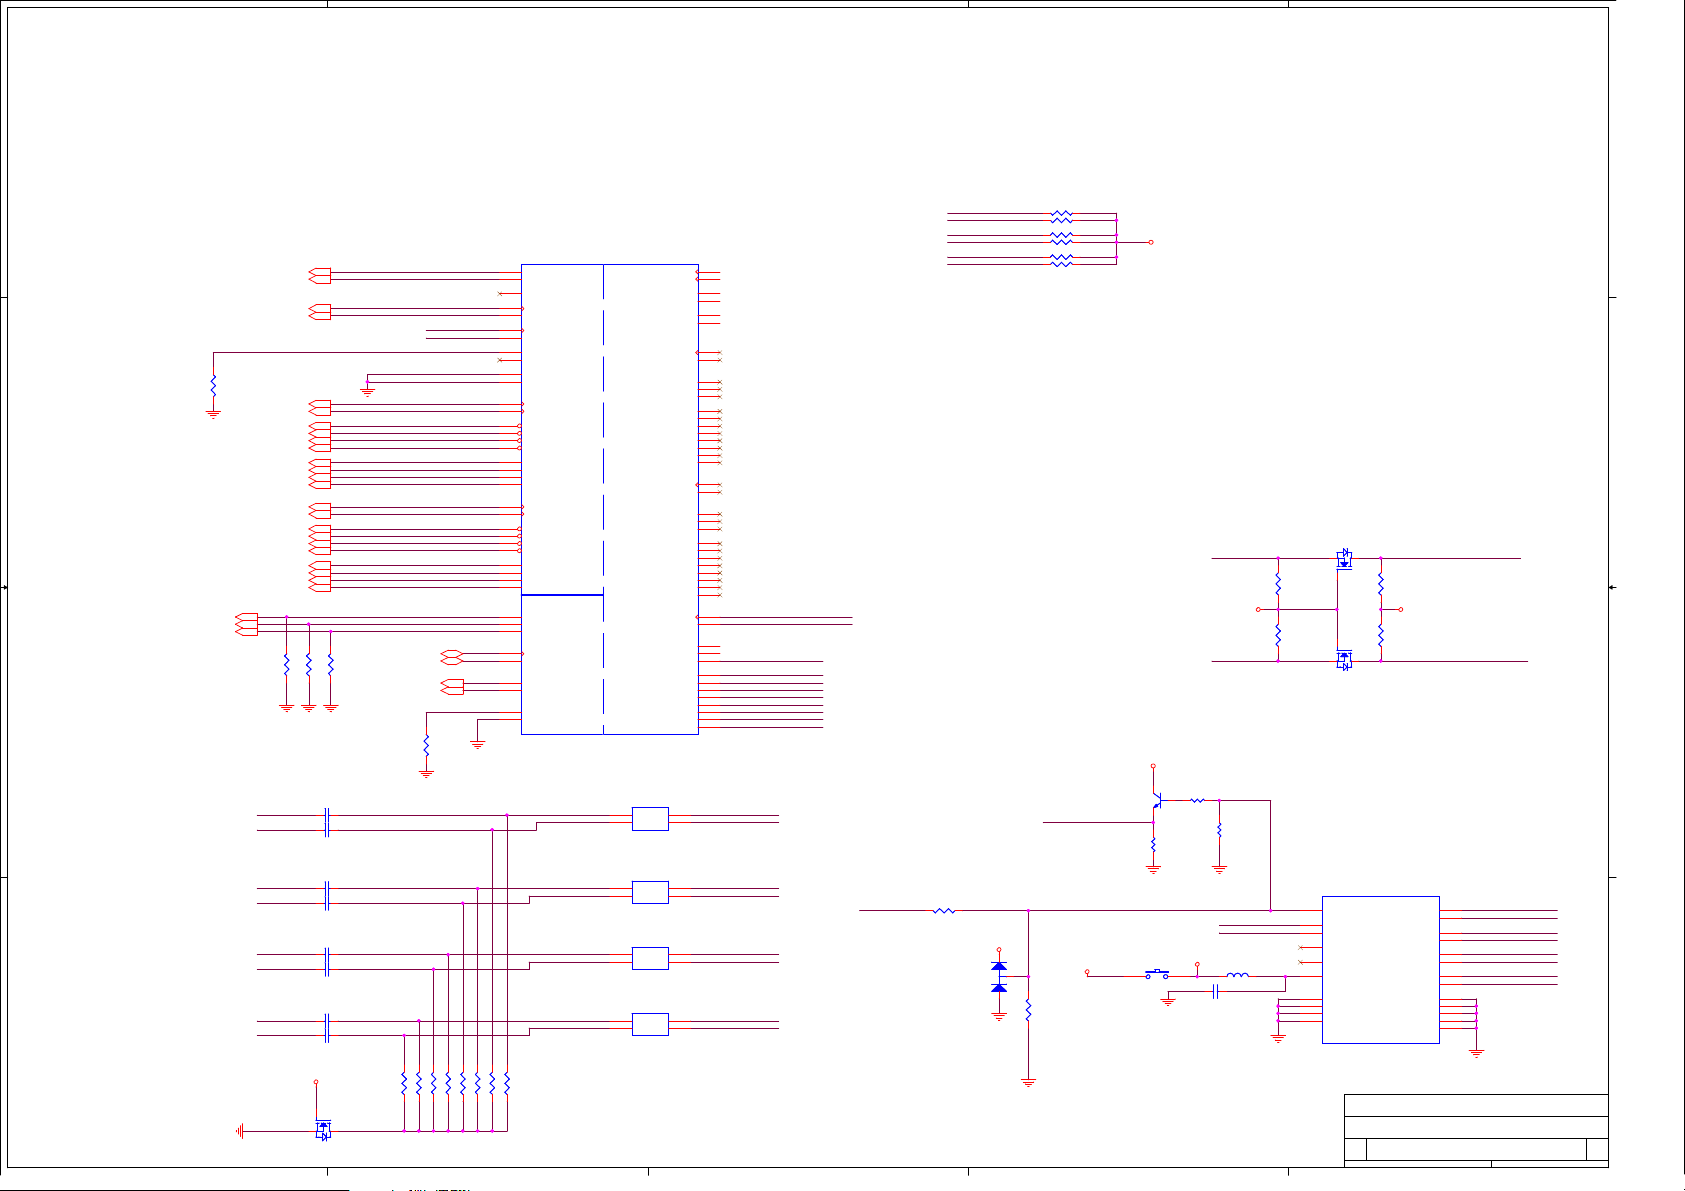Select the upper MOSFET of the level shifter
The height and width of the screenshot is (1191, 1685).
(x=1344, y=558)
